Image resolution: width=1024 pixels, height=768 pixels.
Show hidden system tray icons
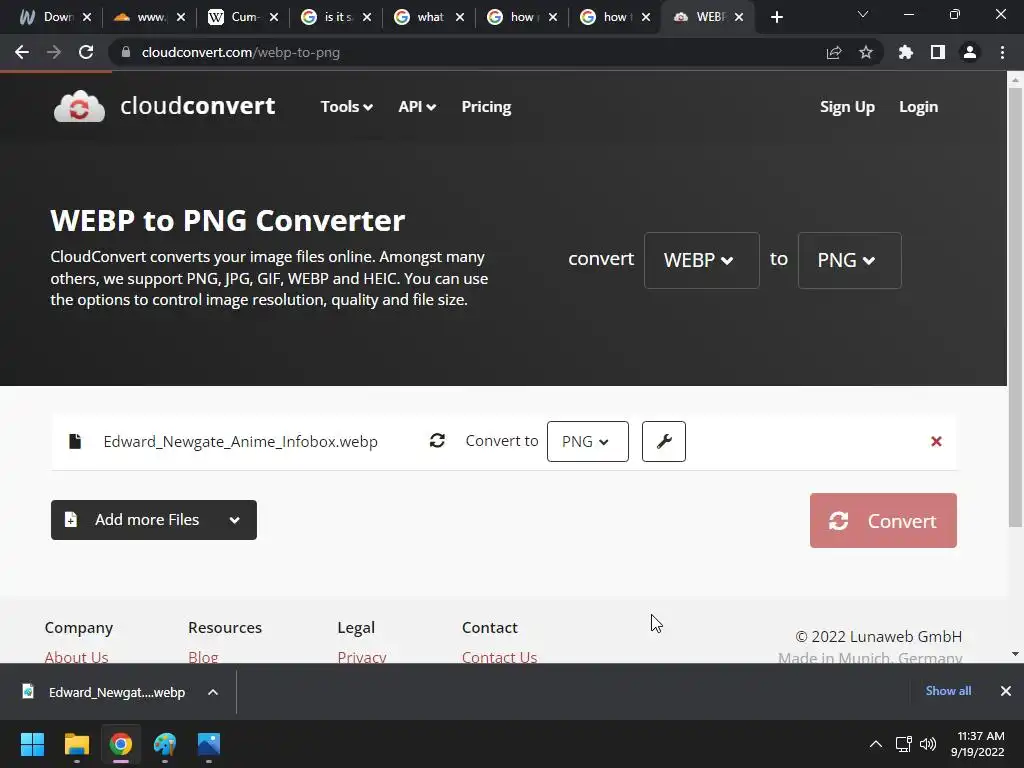(x=876, y=744)
